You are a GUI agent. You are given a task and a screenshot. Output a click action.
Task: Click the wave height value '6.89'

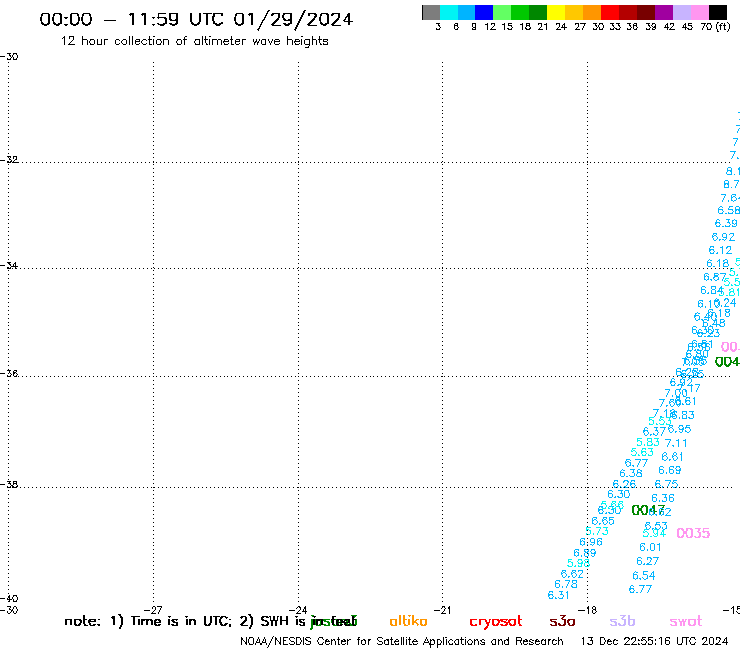point(585,553)
